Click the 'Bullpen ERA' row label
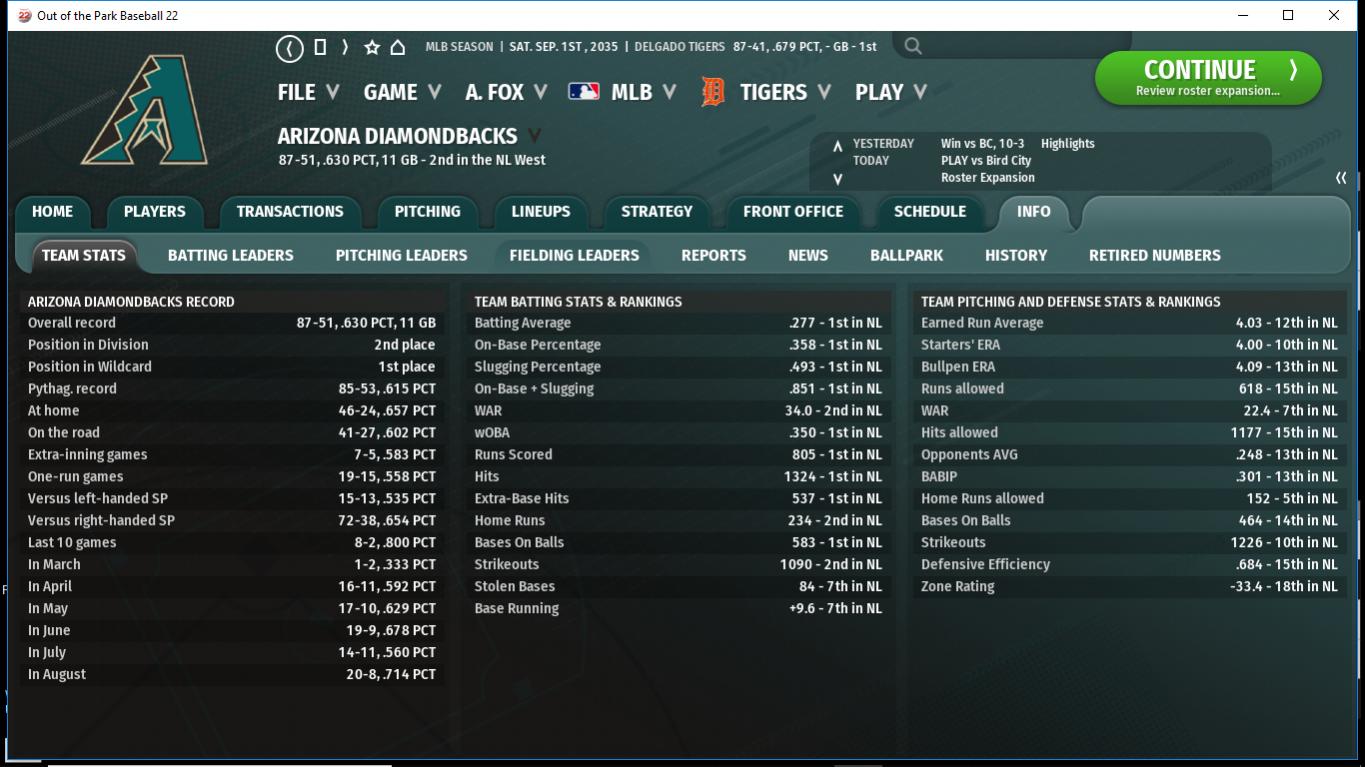 pyautogui.click(x=958, y=367)
